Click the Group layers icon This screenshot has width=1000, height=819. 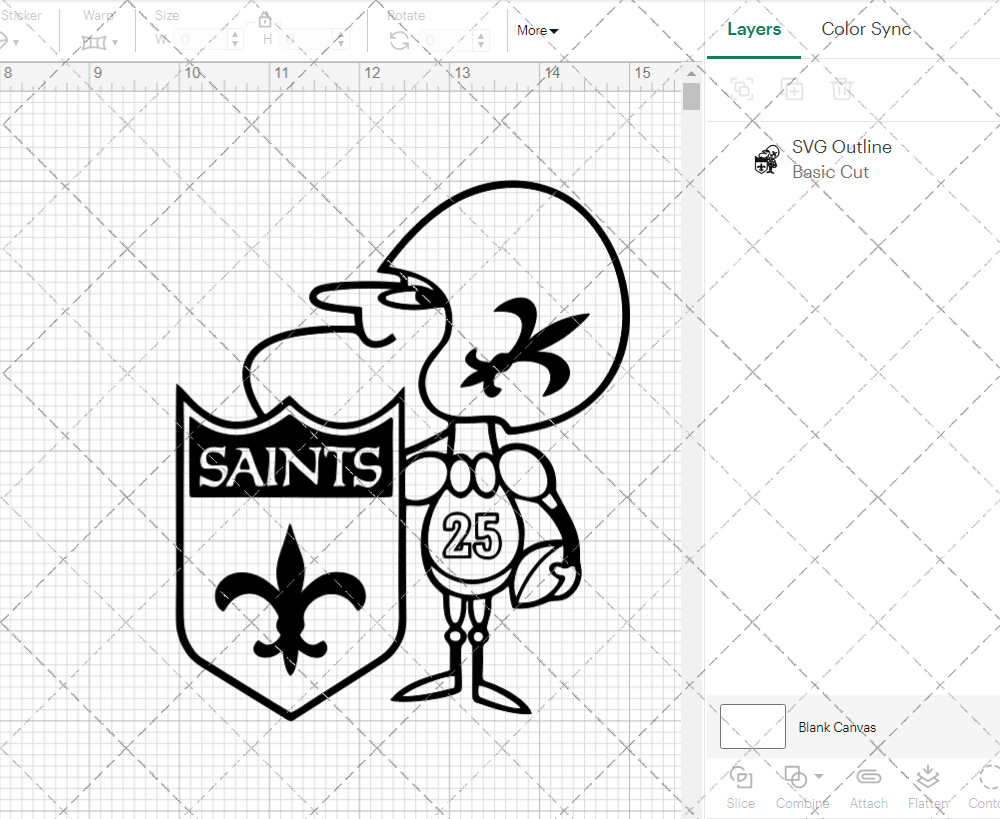[x=742, y=89]
